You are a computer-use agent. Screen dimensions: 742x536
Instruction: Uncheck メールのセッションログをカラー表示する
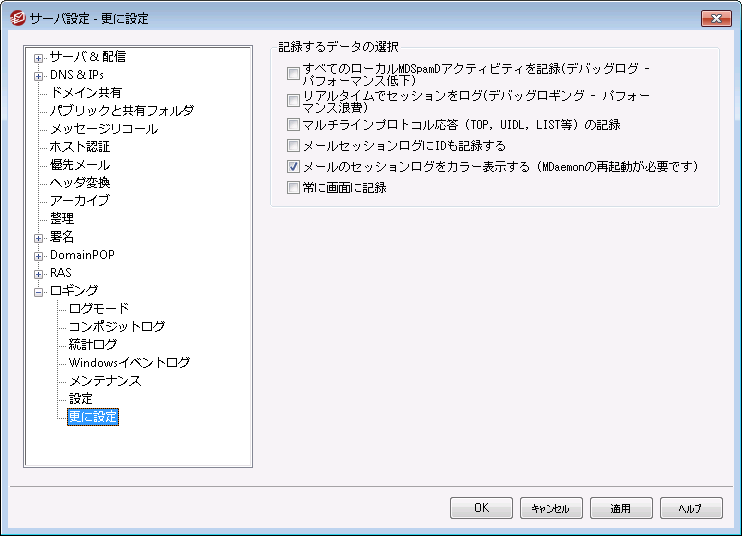pyautogui.click(x=293, y=167)
